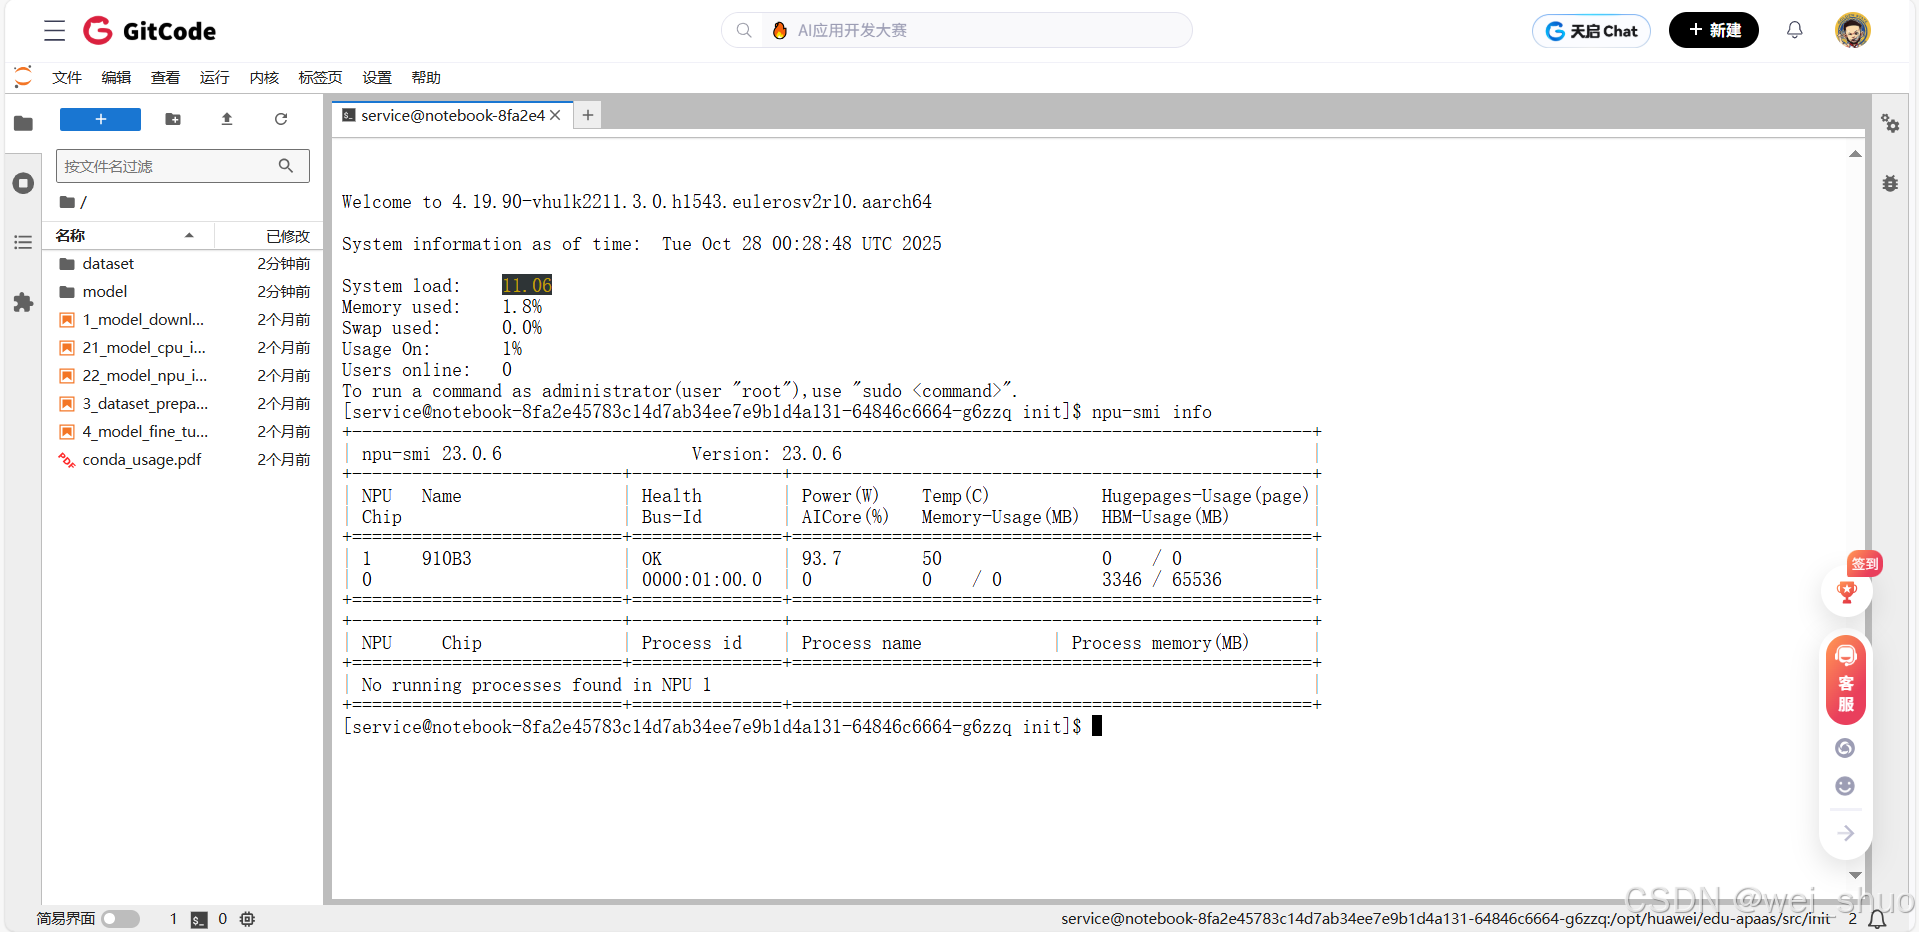1919x932 pixels.
Task: Click the terminal count status icon
Action: coord(199,919)
